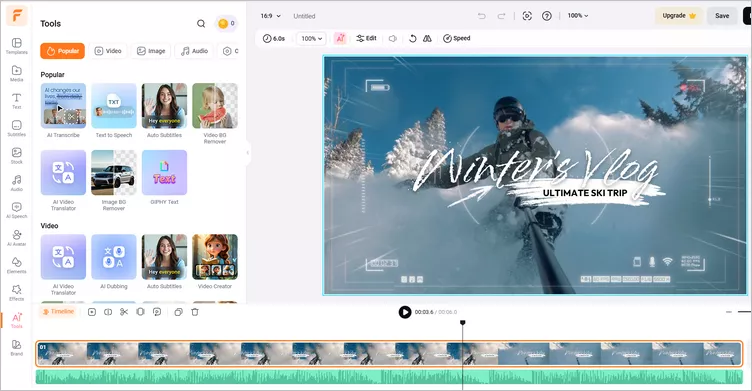Image resolution: width=752 pixels, height=391 pixels.
Task: Open the help question mark icon
Action: 547,16
